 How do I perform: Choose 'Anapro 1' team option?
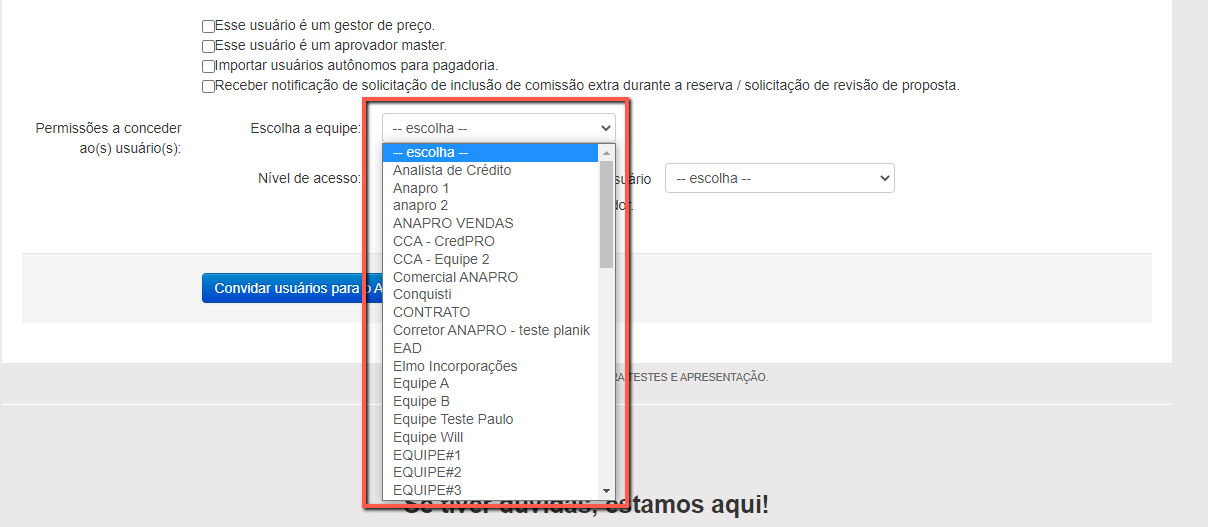[x=421, y=188]
